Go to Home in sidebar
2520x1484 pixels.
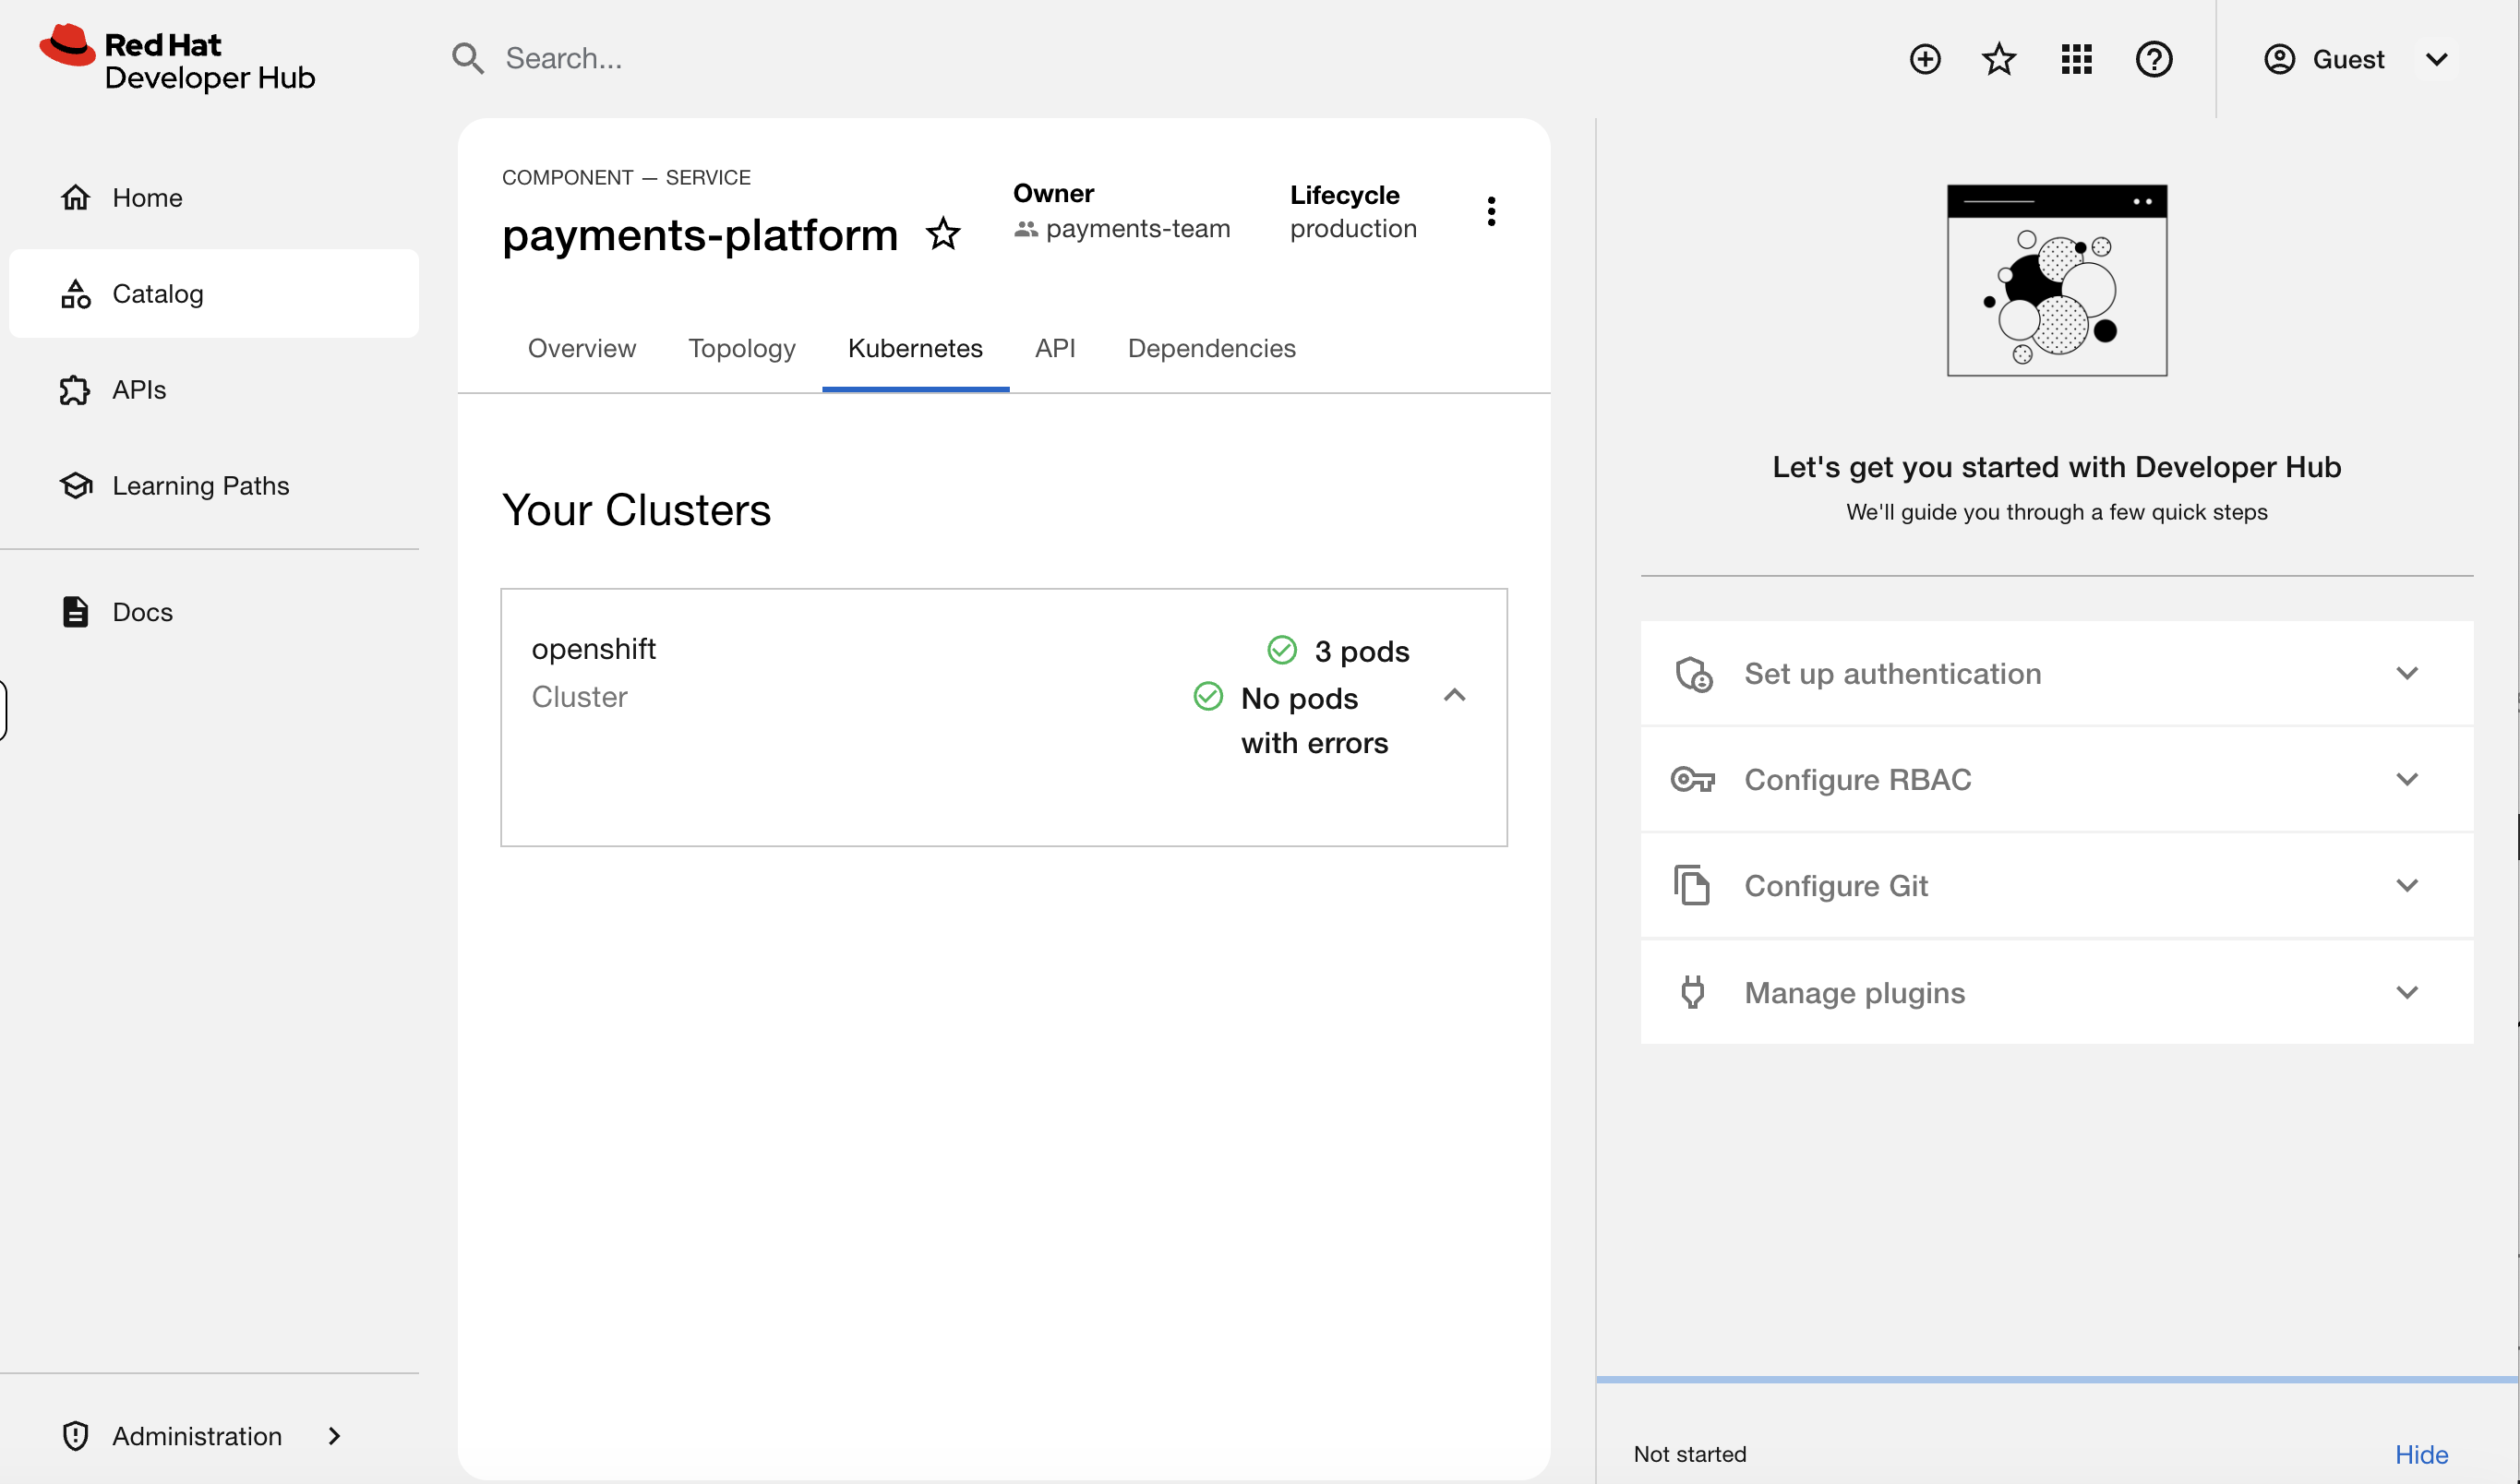pos(214,197)
